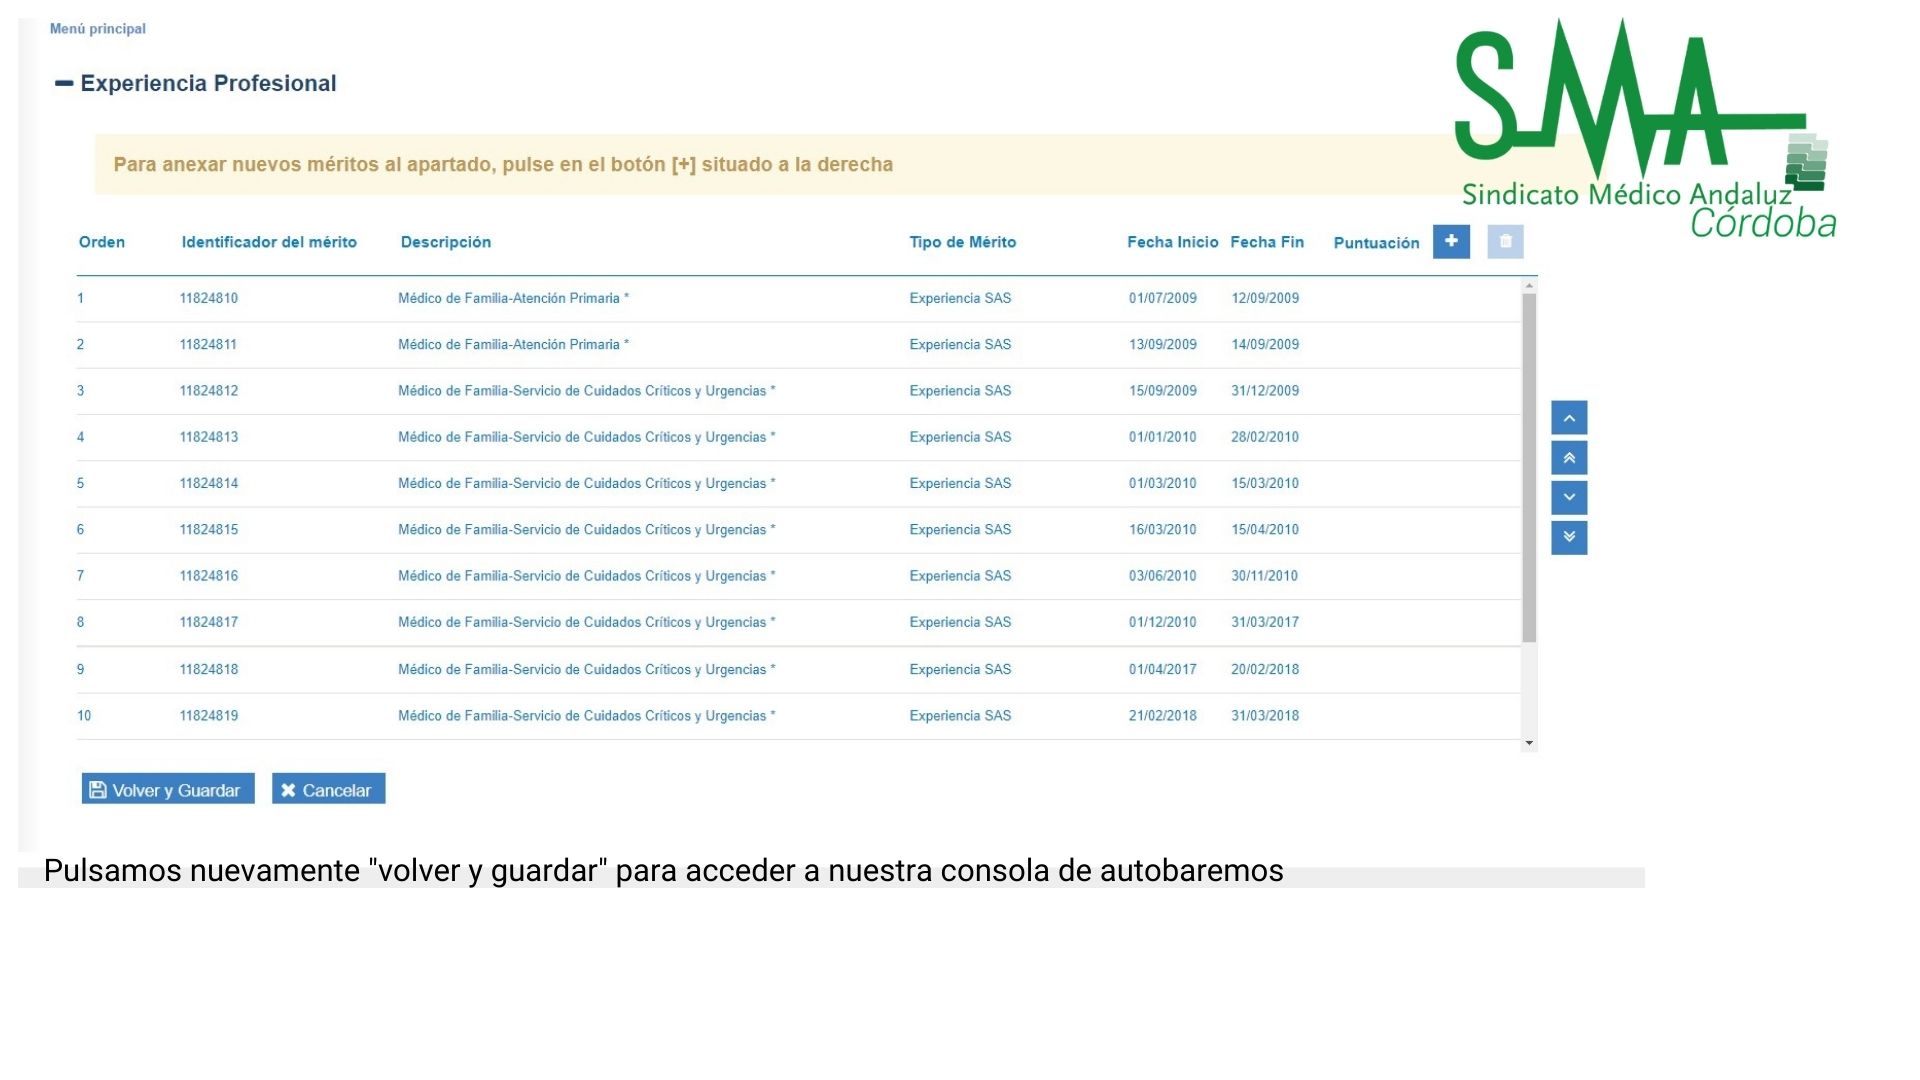
Task: Sort by the Orden column header
Action: [102, 242]
